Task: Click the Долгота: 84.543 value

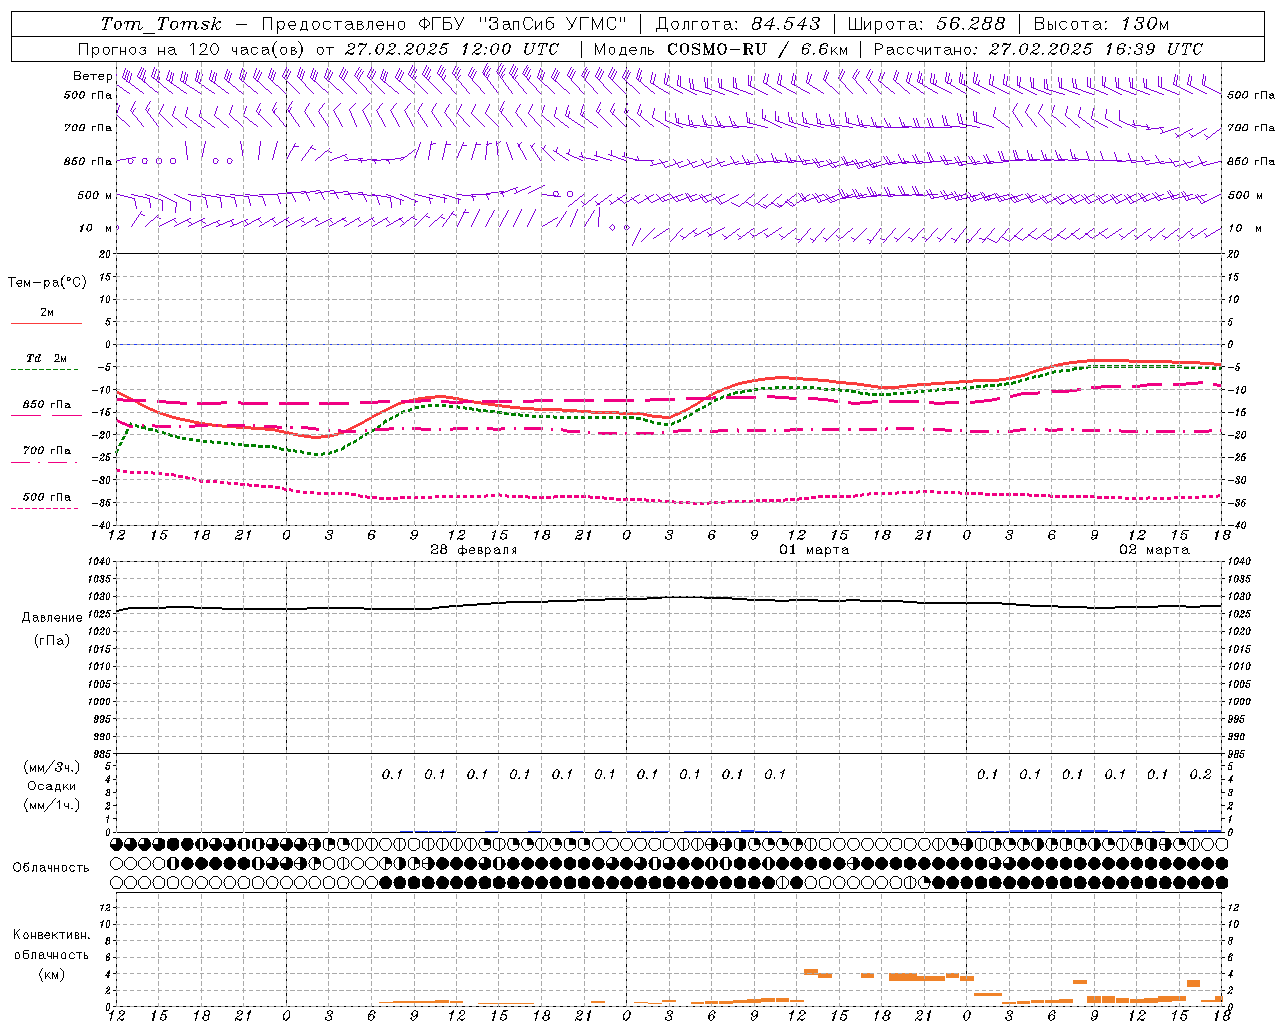Action: click(x=738, y=24)
